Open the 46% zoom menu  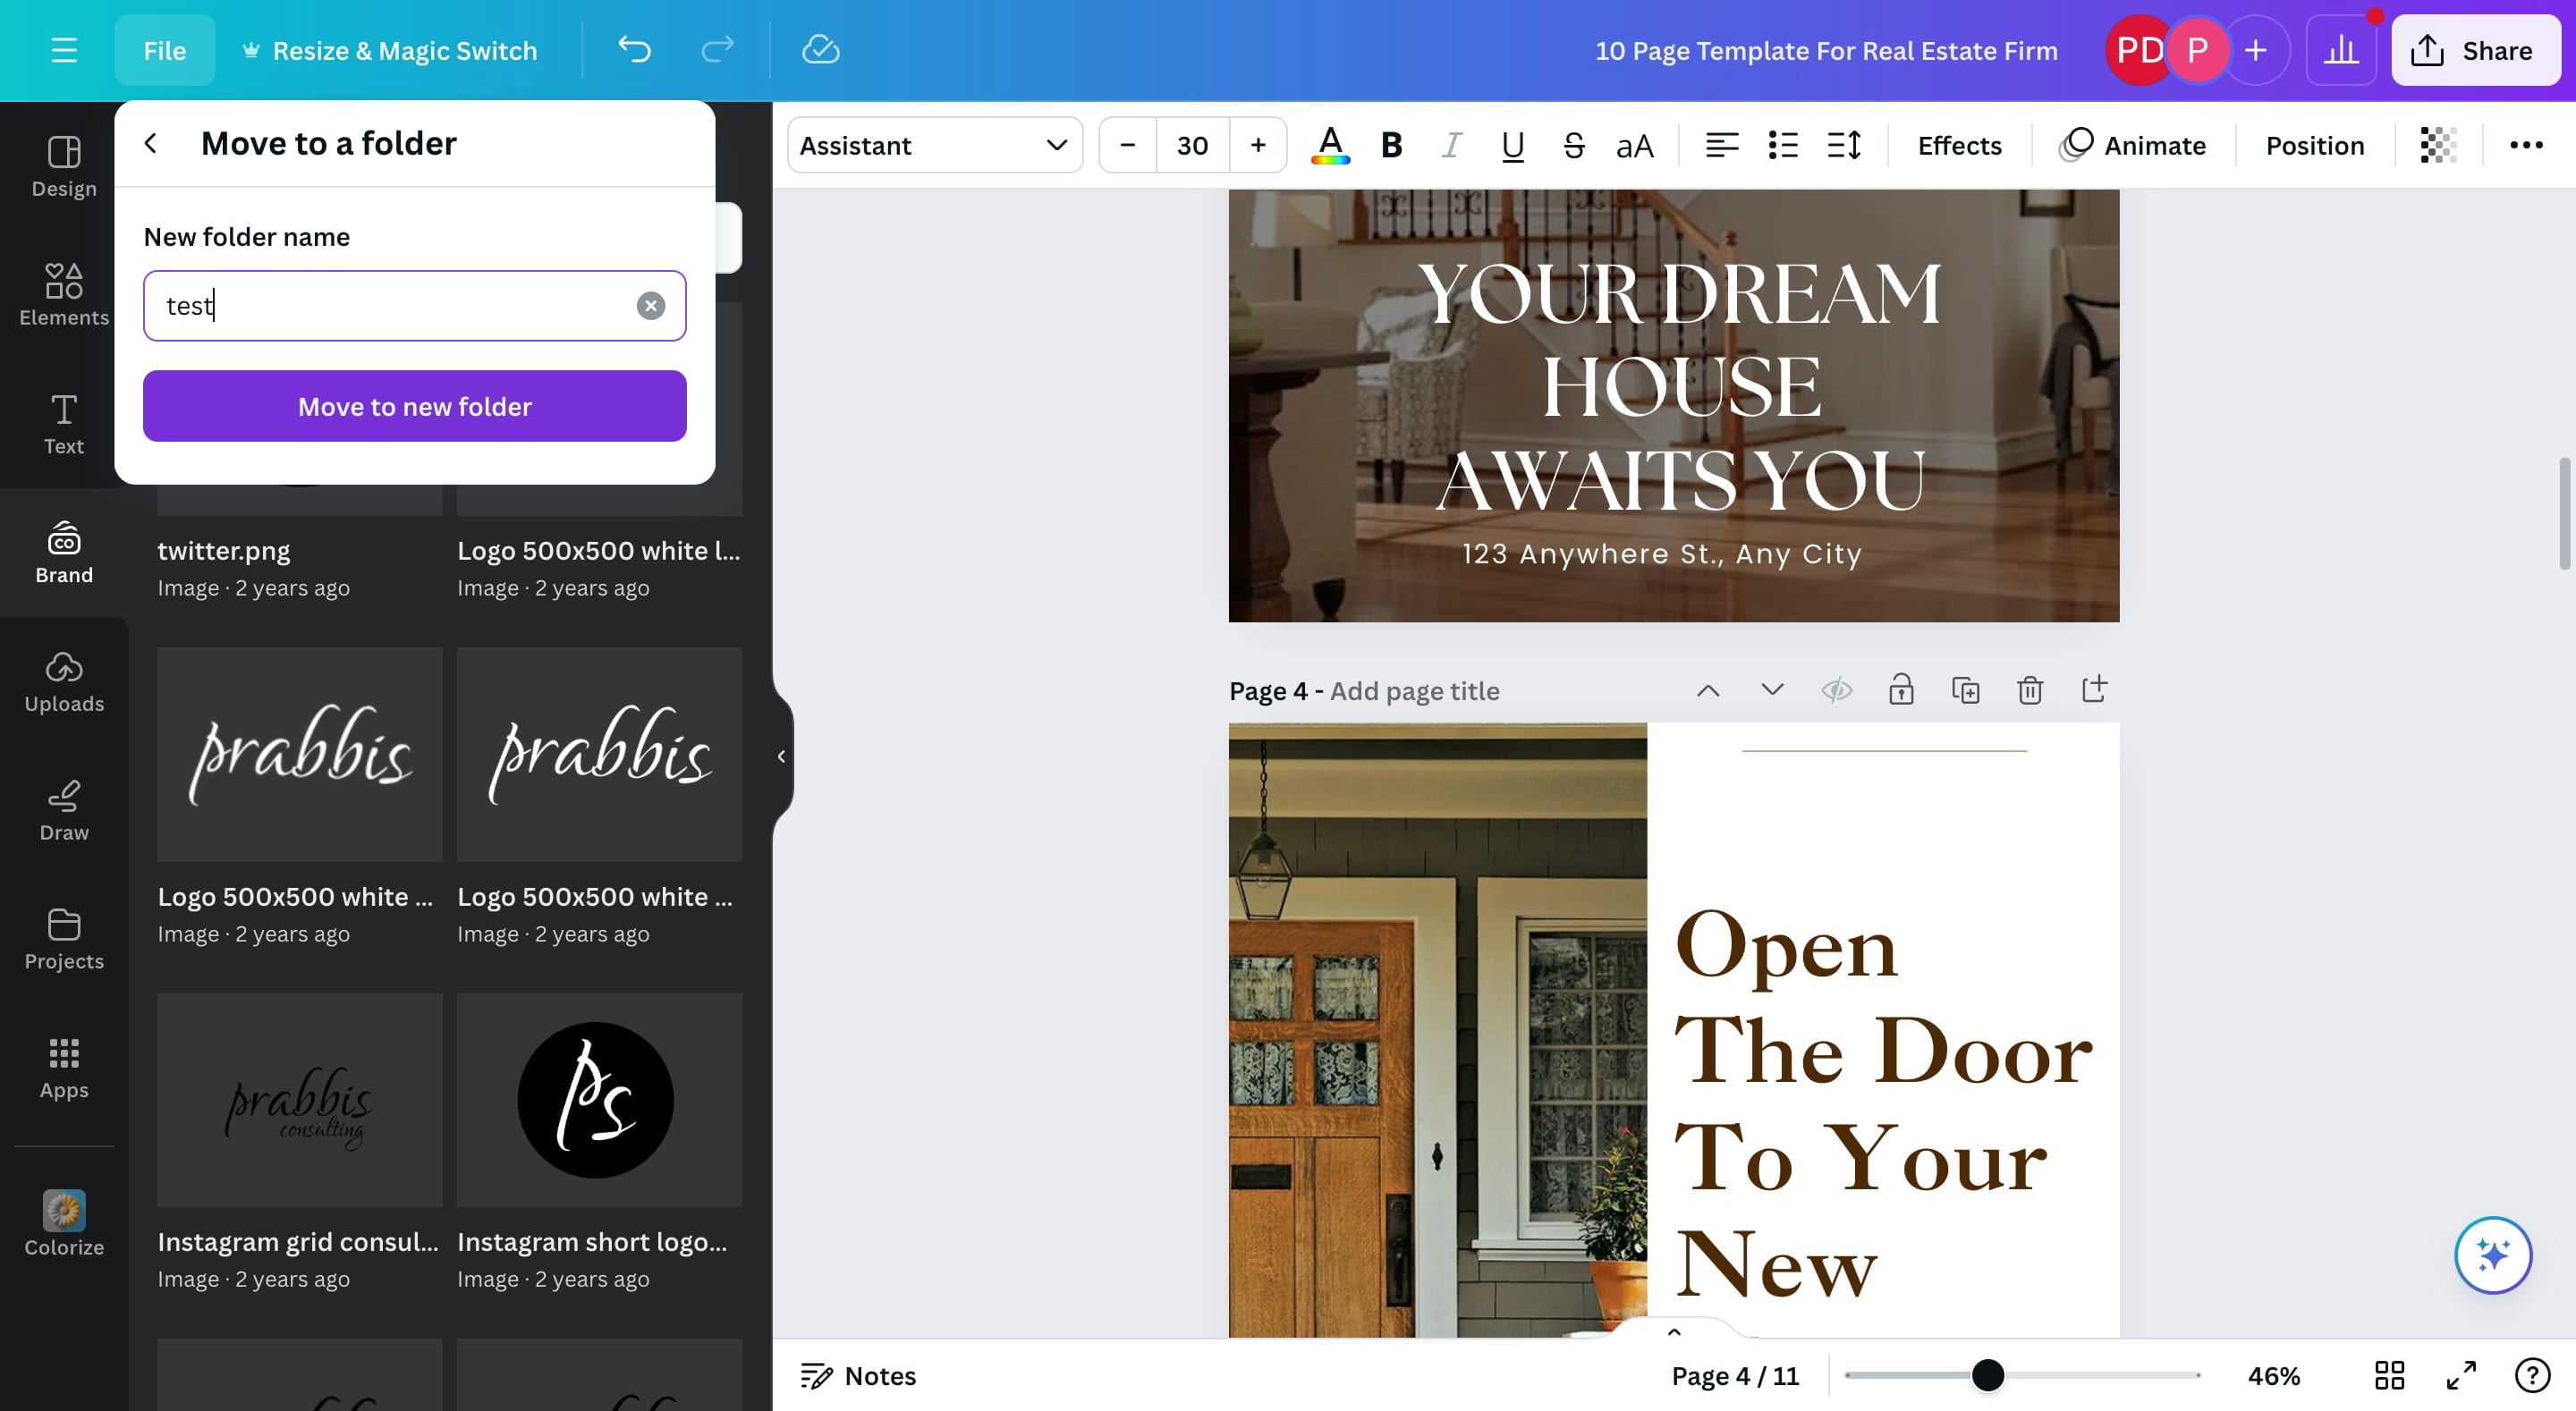click(2273, 1376)
